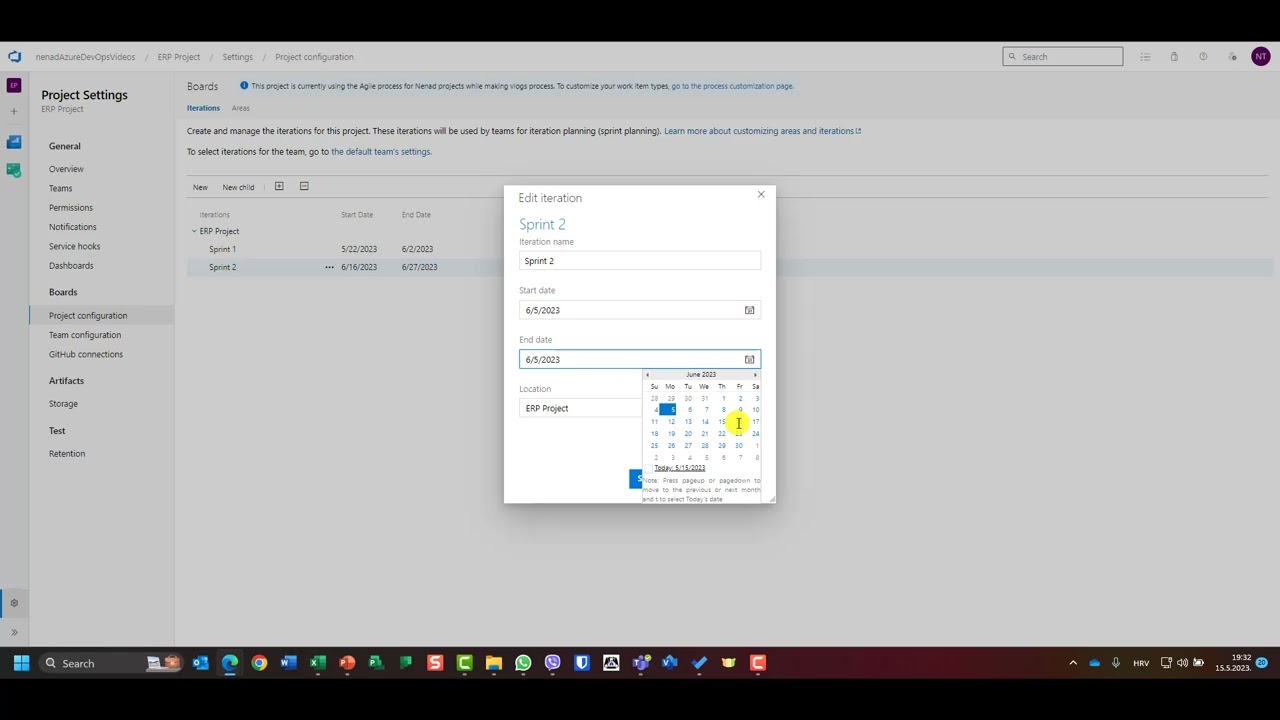Open Team configuration page
The height and width of the screenshot is (720, 1280).
85,335
